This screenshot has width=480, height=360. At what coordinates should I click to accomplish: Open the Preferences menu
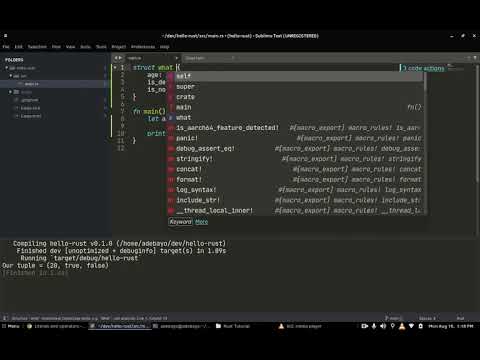coord(143,47)
